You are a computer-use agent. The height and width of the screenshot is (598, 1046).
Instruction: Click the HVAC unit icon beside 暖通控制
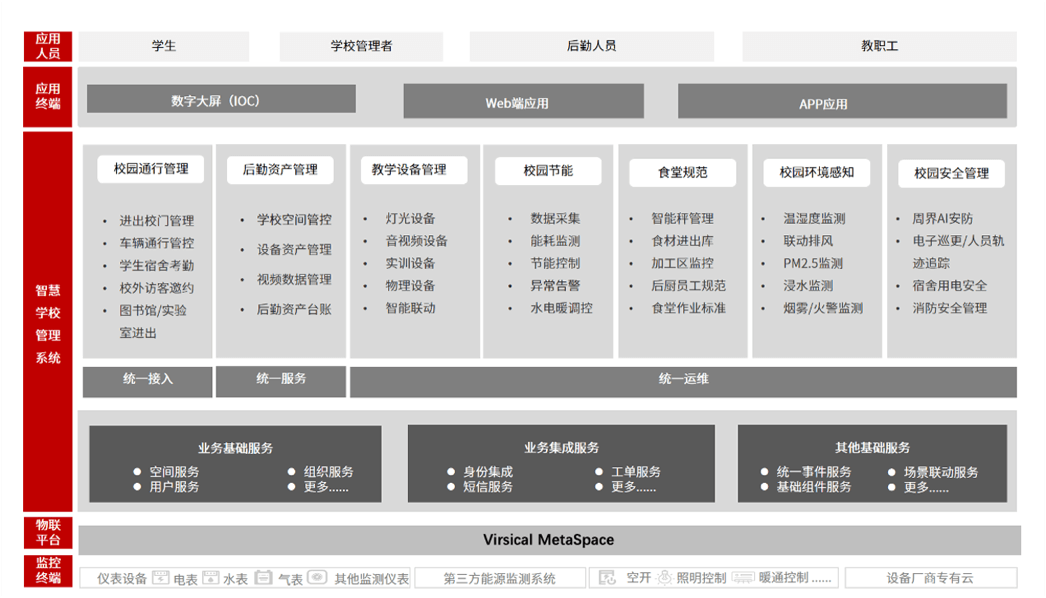(x=742, y=577)
